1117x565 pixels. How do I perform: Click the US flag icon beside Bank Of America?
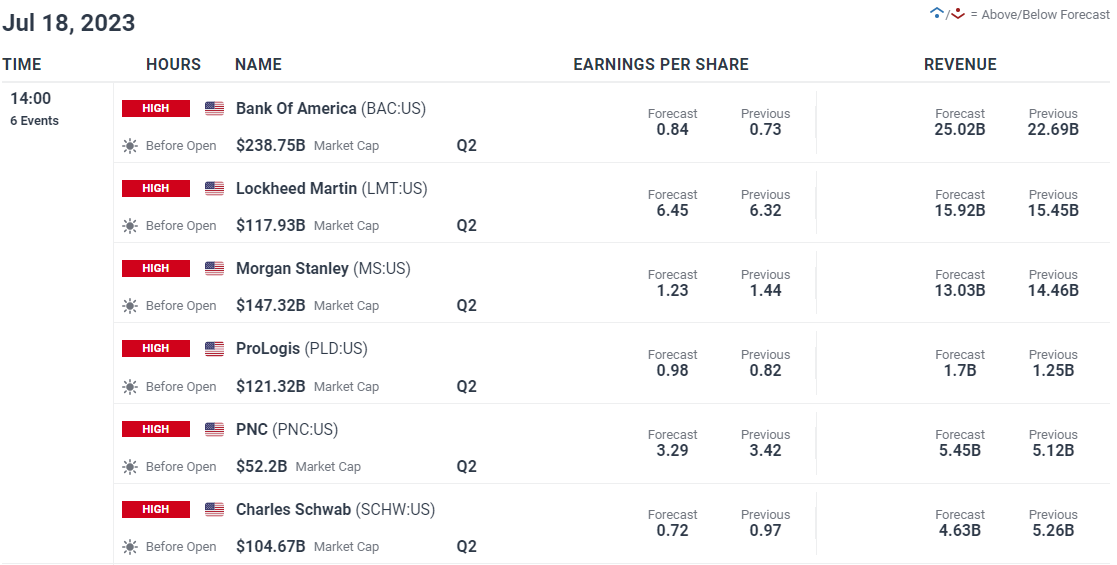tap(214, 108)
